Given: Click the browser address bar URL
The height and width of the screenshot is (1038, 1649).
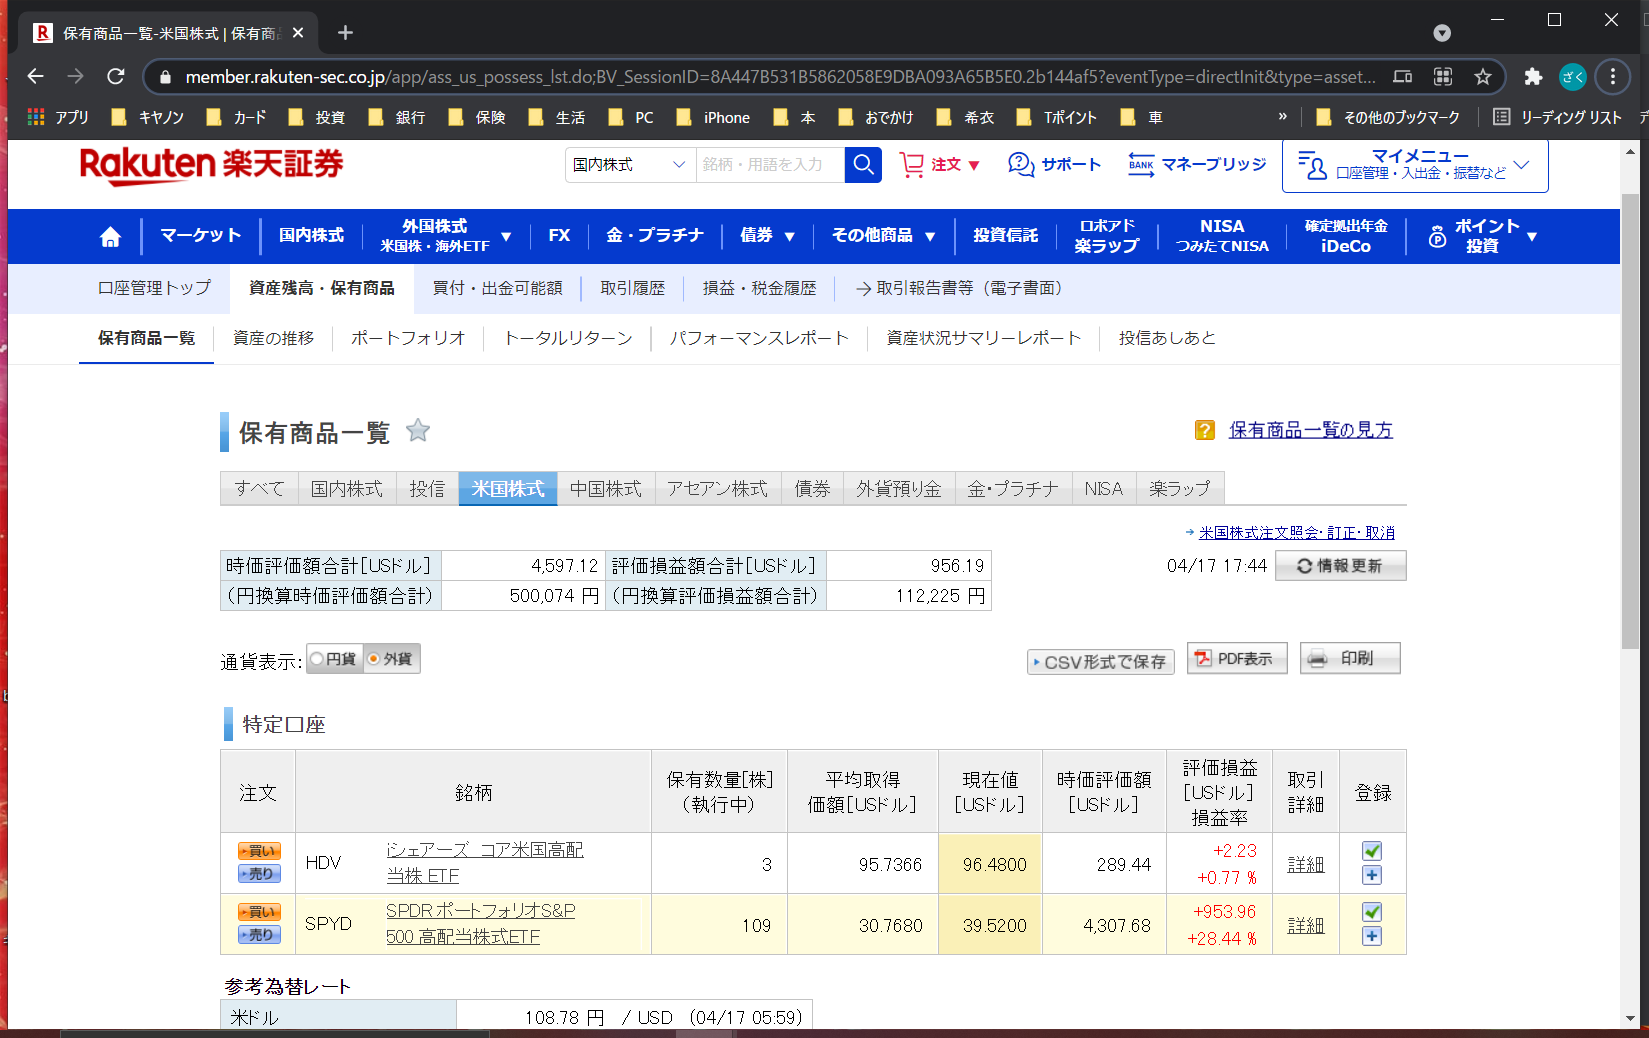Looking at the screenshot, I should pos(780,77).
